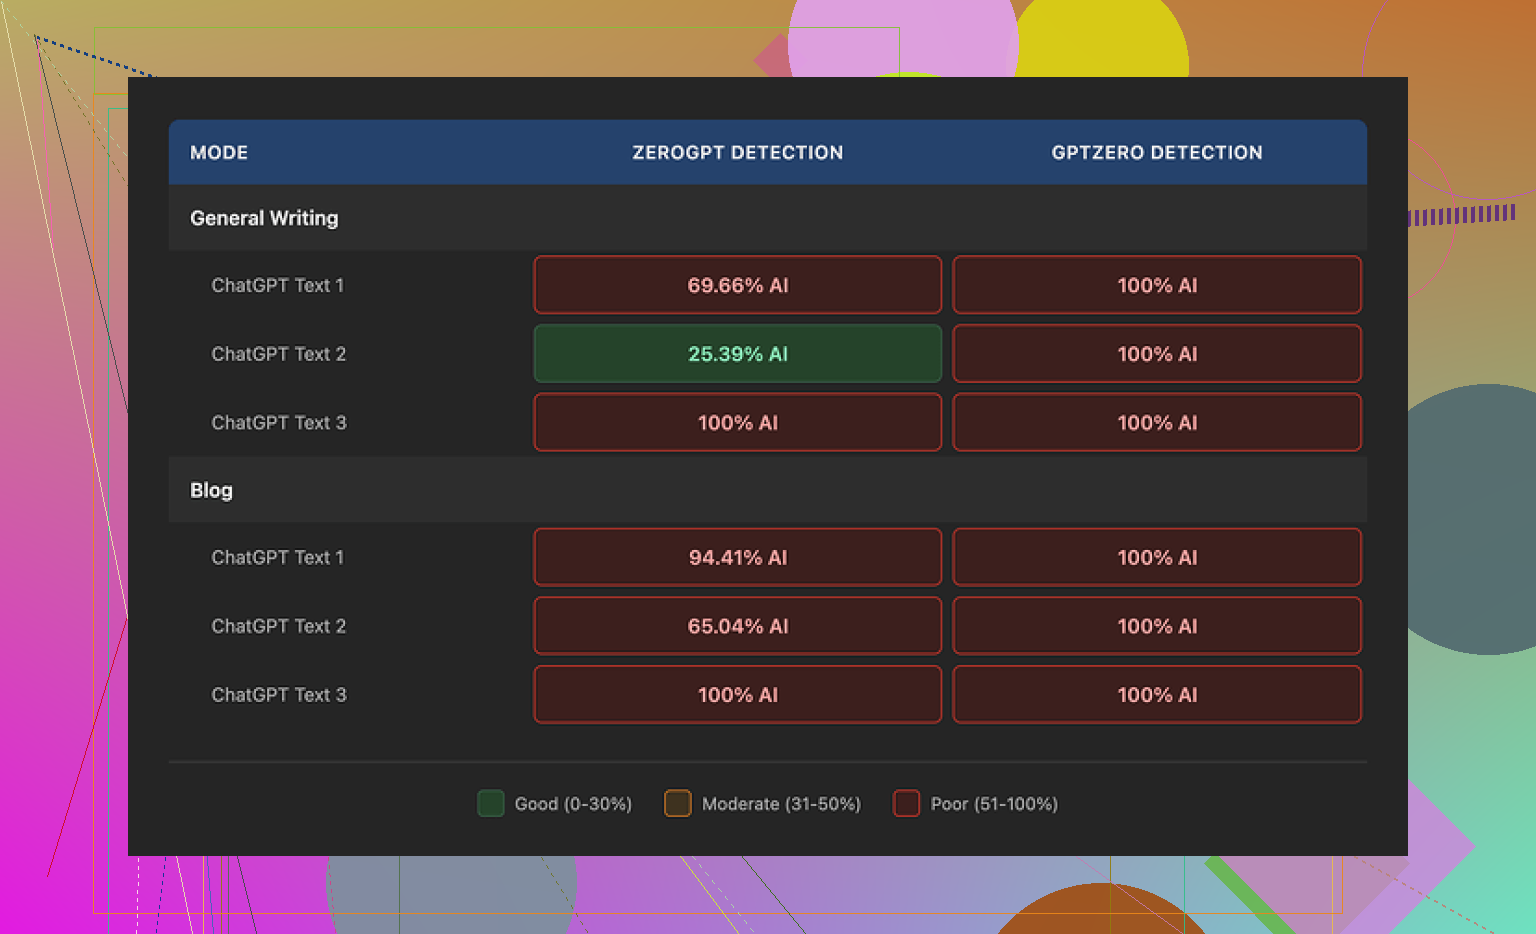Select ChatGPT Text 2 under General Writing
The image size is (1536, 934).
tap(278, 354)
